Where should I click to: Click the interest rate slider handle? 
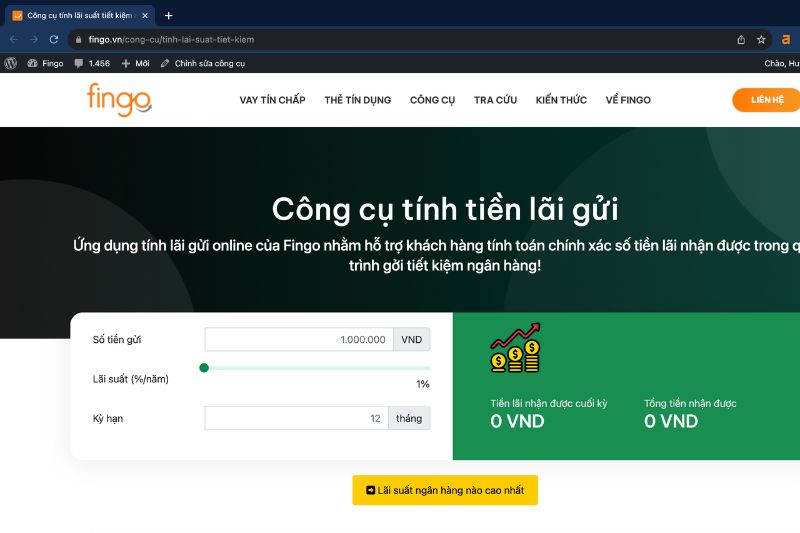204,368
